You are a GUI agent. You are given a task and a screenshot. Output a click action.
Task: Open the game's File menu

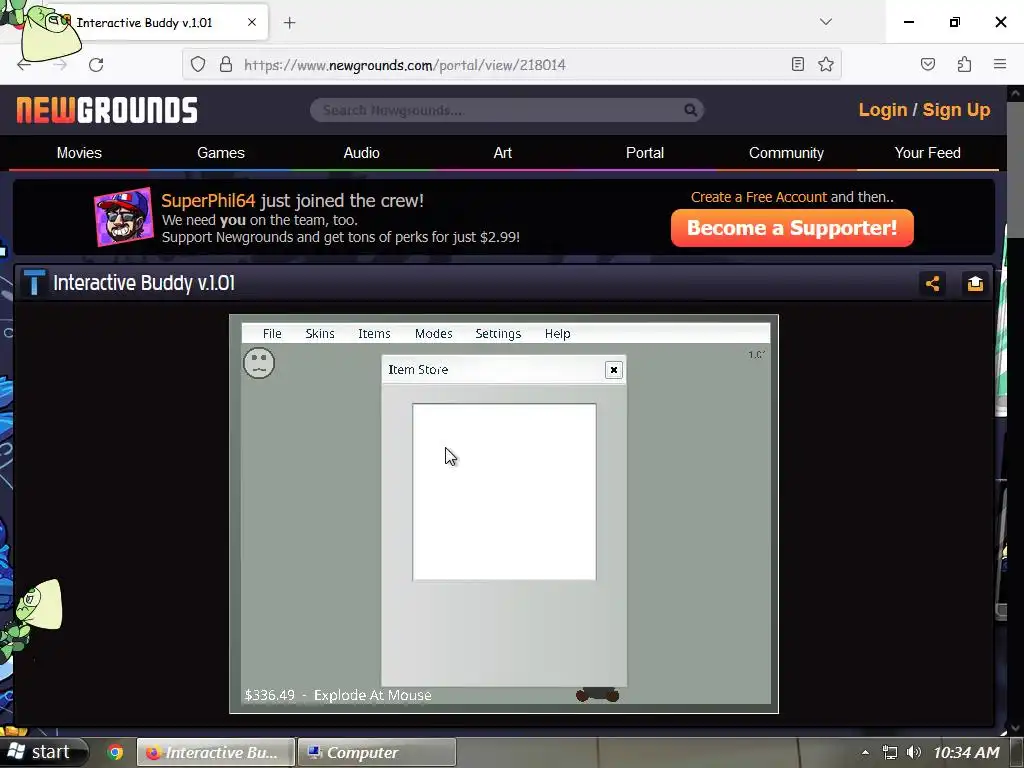coord(272,334)
